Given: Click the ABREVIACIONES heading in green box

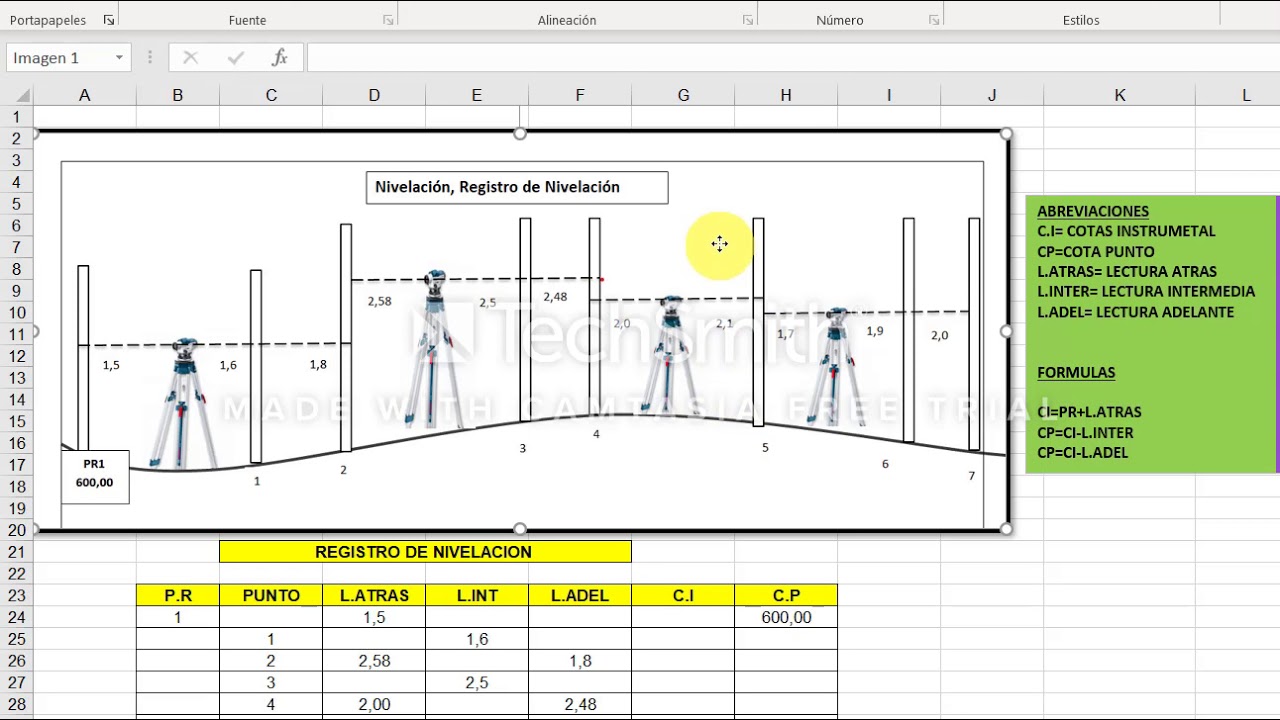Looking at the screenshot, I should tap(1093, 211).
